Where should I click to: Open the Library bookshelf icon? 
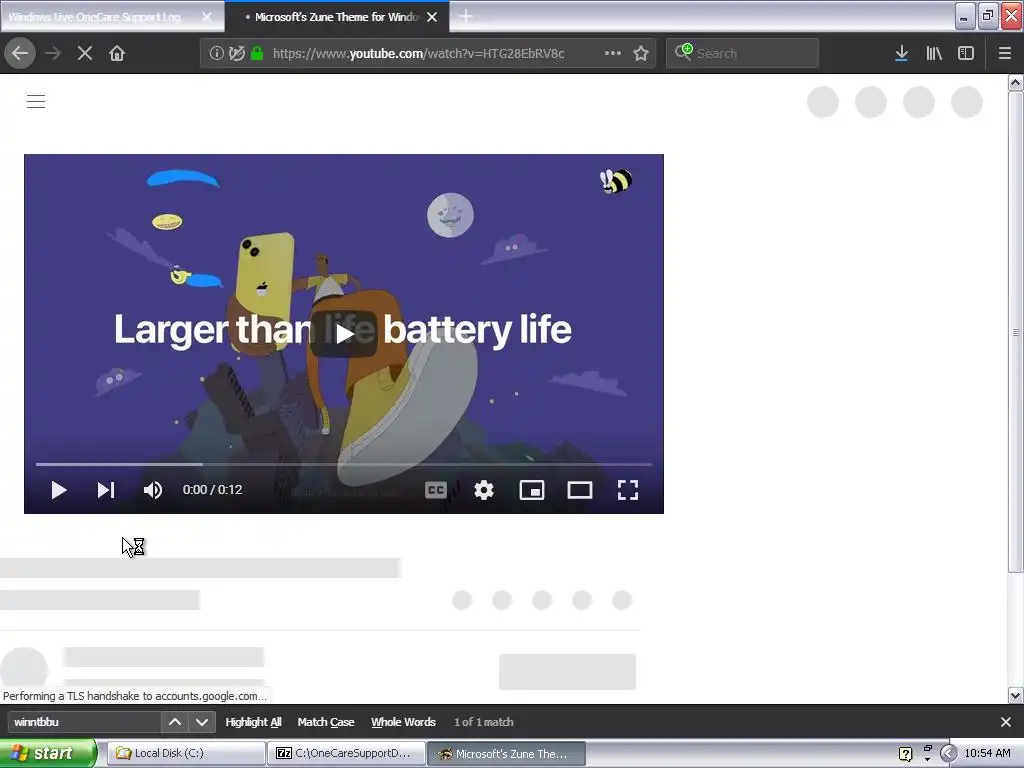pyautogui.click(x=934, y=53)
